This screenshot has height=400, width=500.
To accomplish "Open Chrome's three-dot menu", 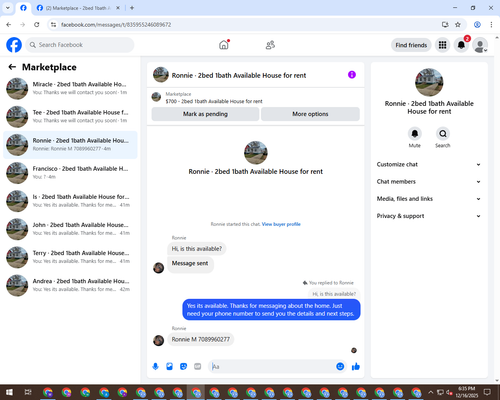I will 491,25.
